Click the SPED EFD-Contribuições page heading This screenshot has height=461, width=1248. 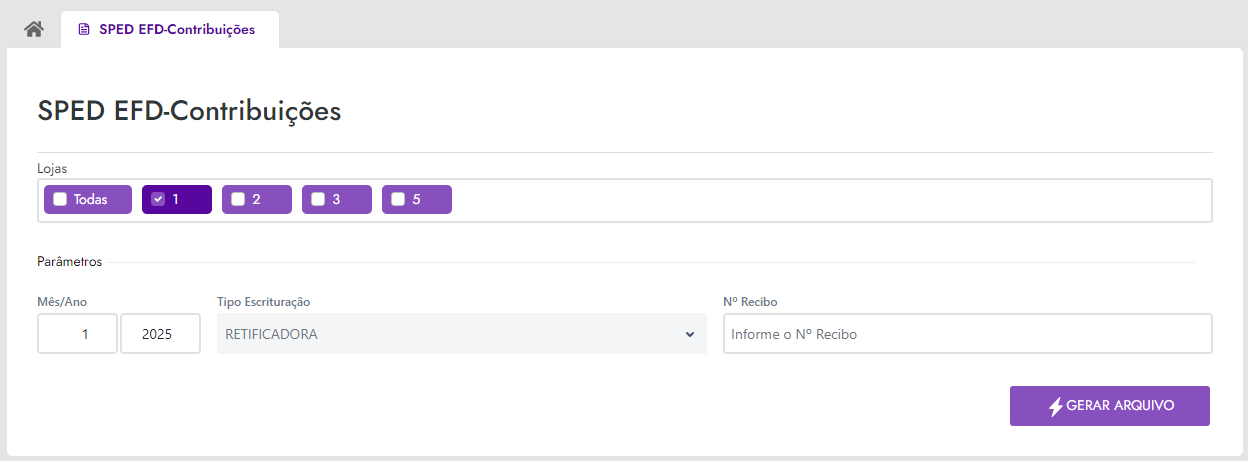(189, 111)
